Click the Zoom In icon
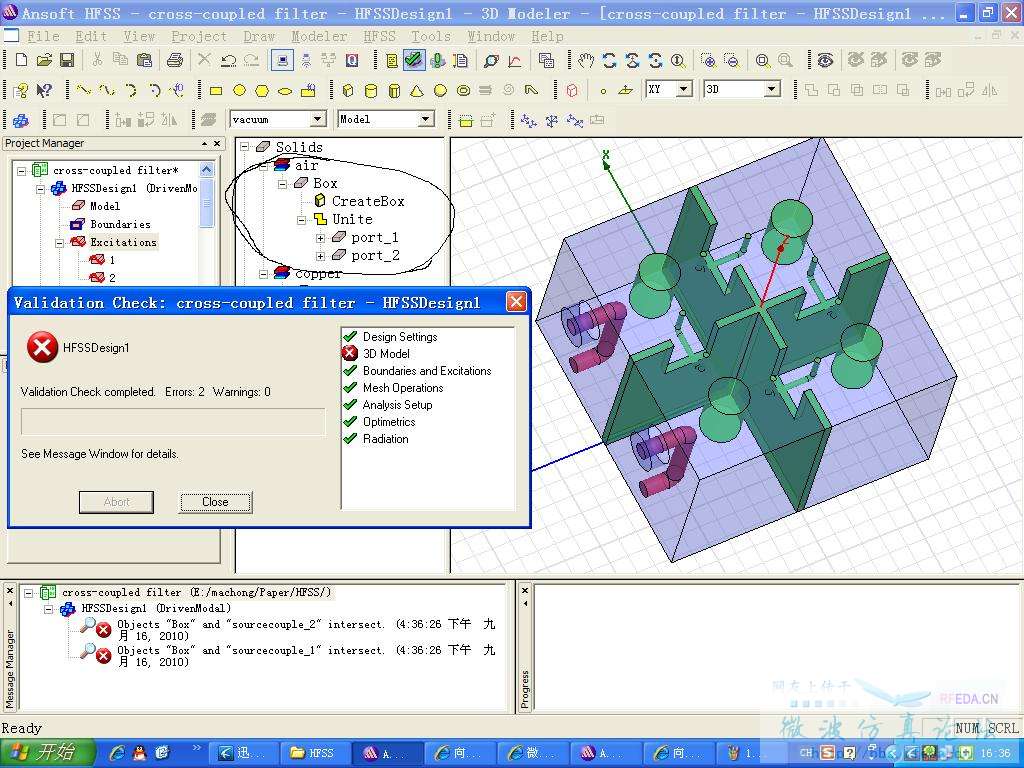This screenshot has height=768, width=1024. [x=708, y=60]
